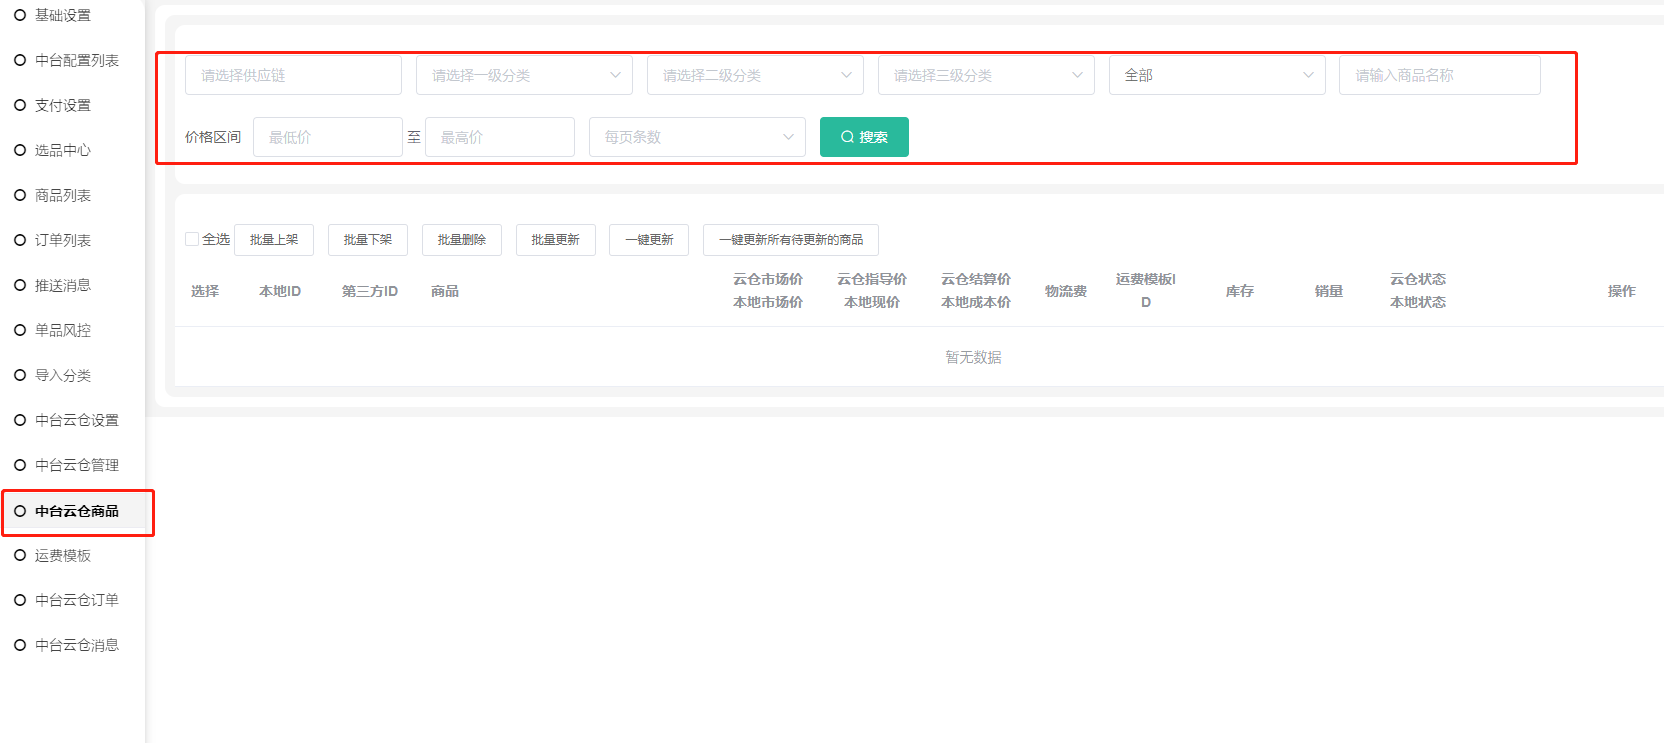Click the 搜索 search button
The height and width of the screenshot is (743, 1664).
point(864,137)
